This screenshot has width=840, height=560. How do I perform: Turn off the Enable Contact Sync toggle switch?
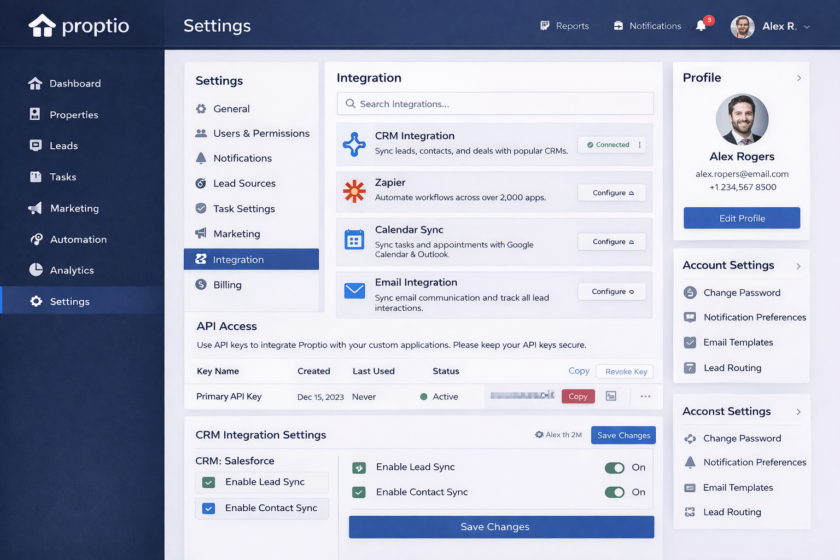(x=614, y=492)
